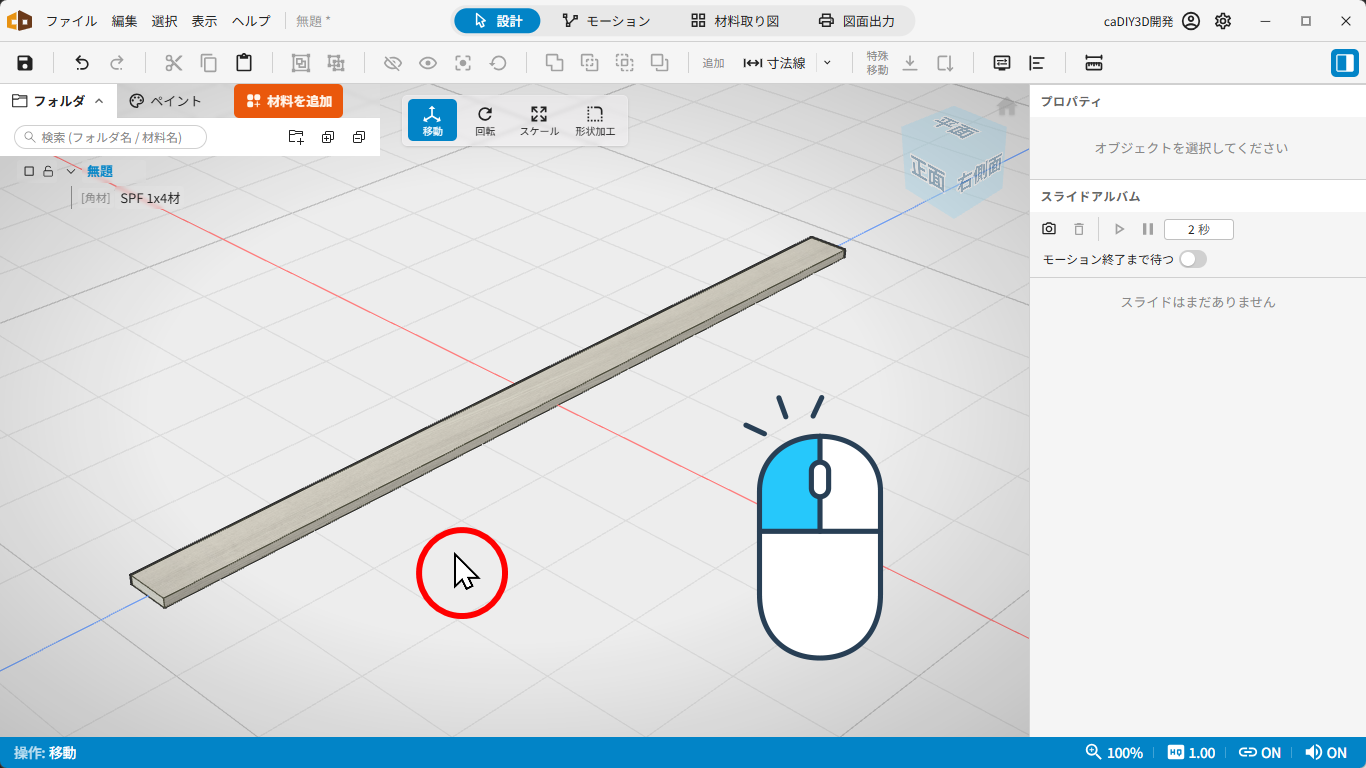Select the Scale (スケール) tool
This screenshot has width=1366, height=768.
click(539, 120)
